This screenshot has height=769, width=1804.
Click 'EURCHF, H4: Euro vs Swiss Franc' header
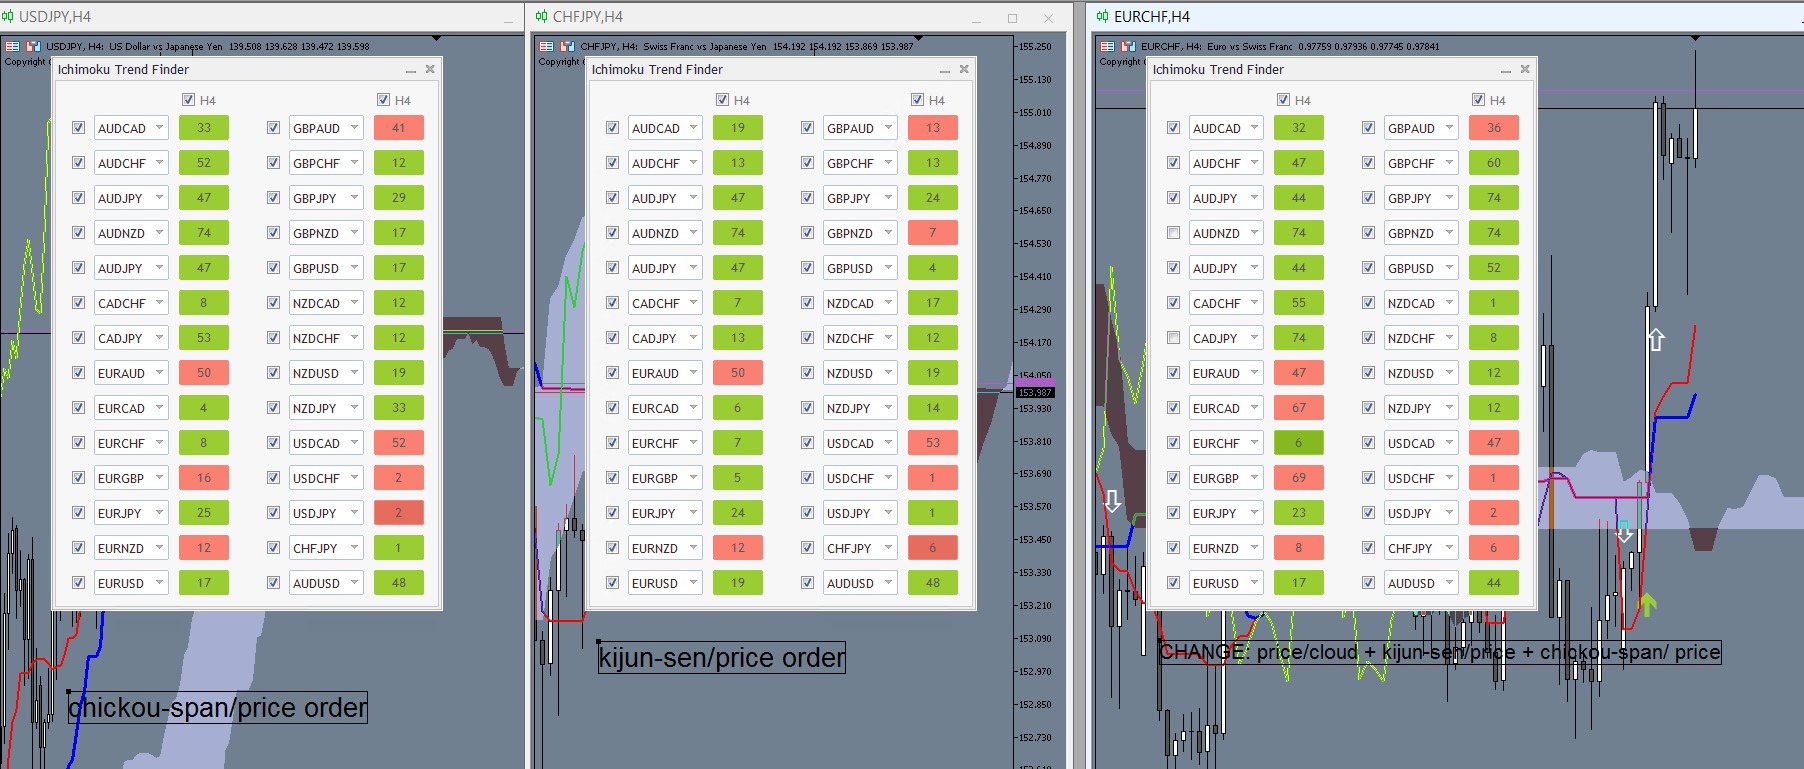coord(1217,46)
